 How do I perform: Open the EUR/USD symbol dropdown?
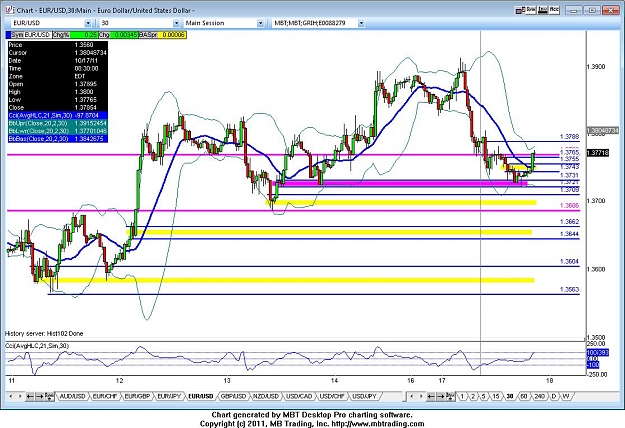coord(88,23)
